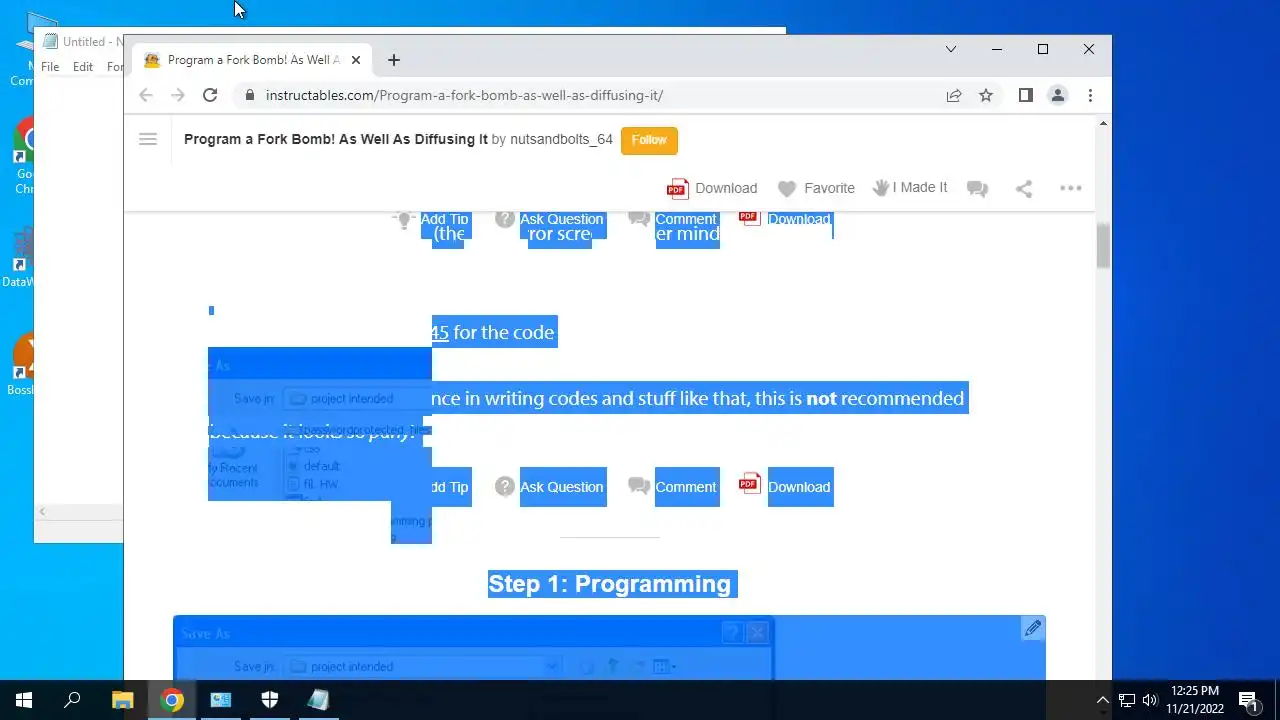Click Chrome's share this page icon
This screenshot has width=1280, height=720.
[x=954, y=95]
